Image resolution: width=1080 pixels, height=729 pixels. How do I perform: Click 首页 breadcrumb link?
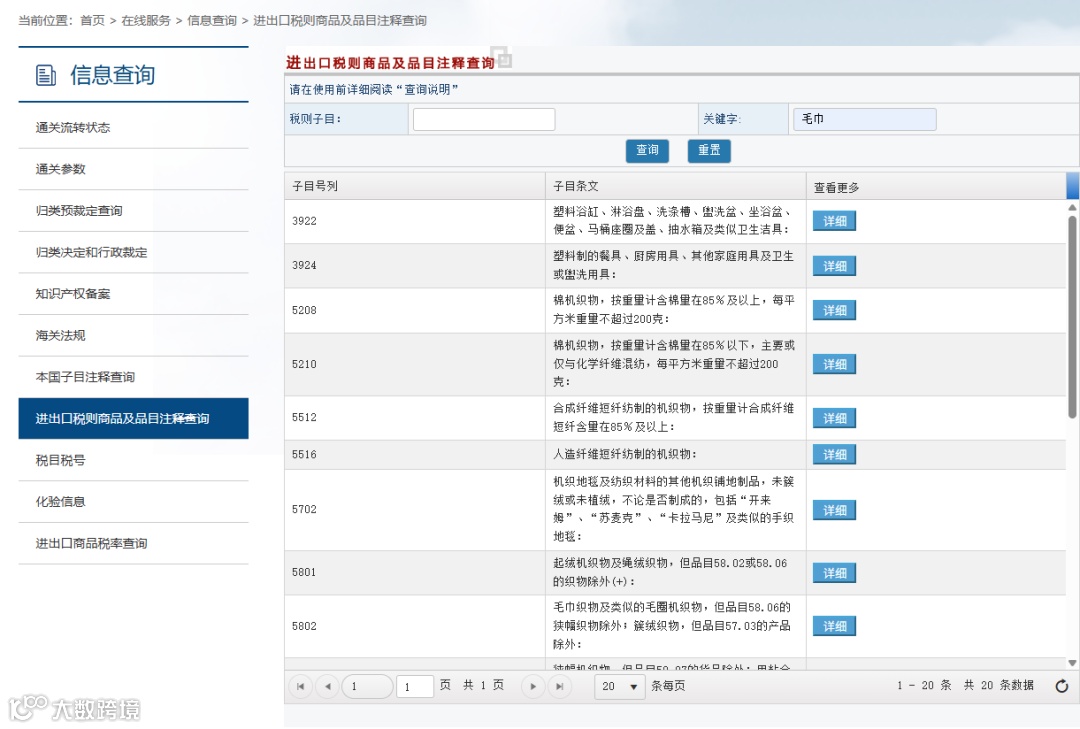click(92, 21)
